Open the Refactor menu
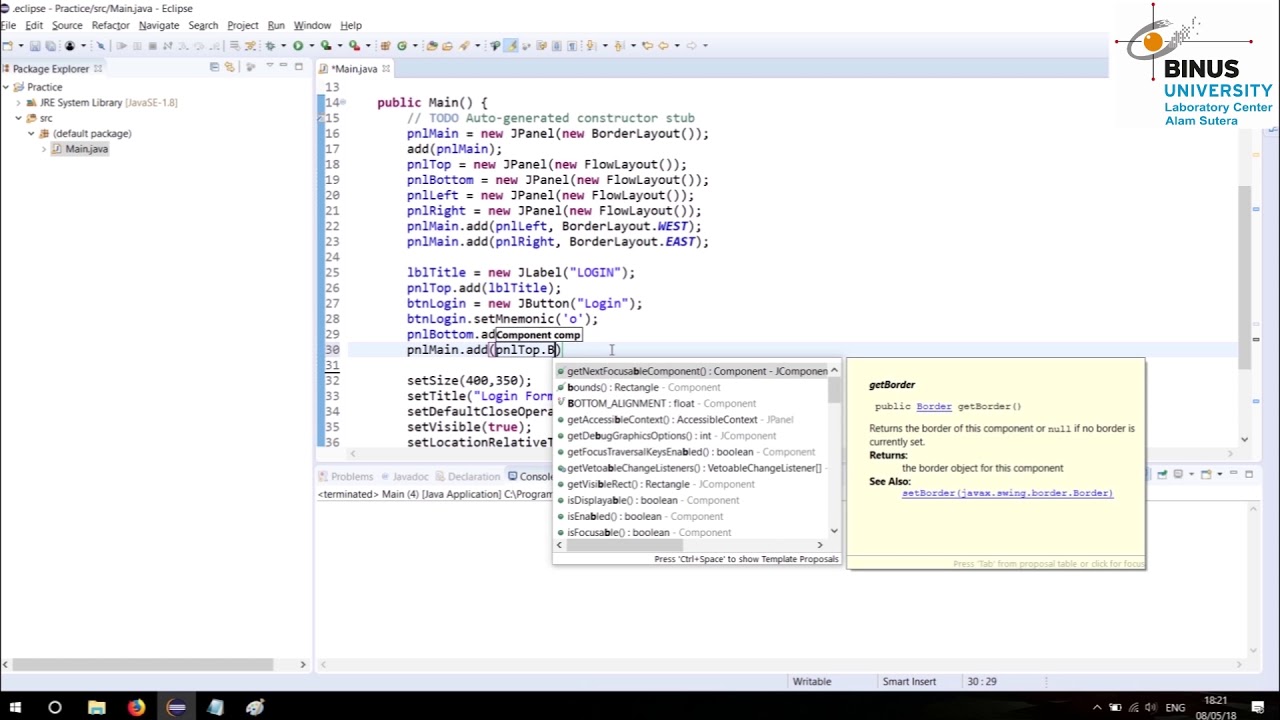Screen dimensions: 1280x720 (x=110, y=25)
